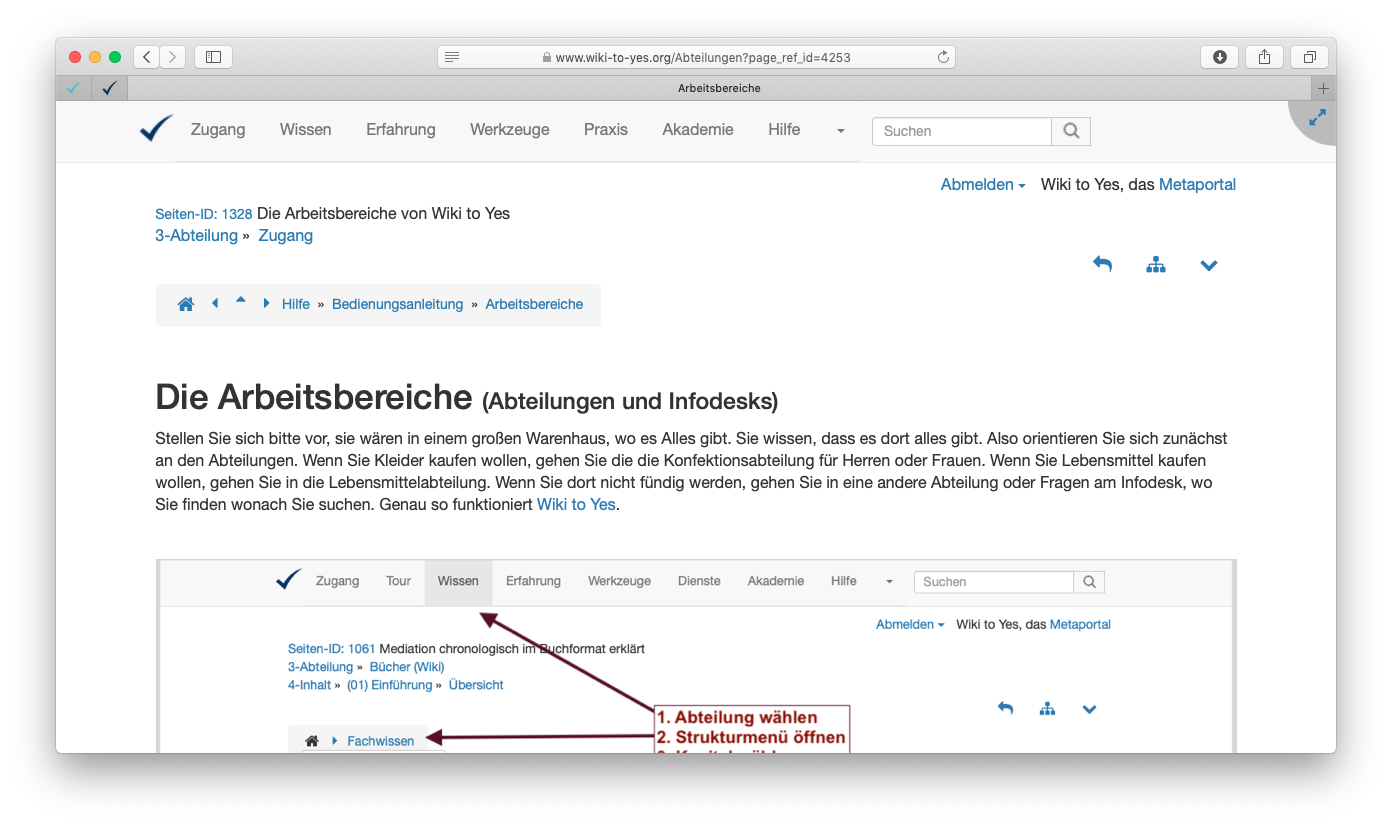Toggle the Safari sidebar
1392x827 pixels.
[213, 57]
